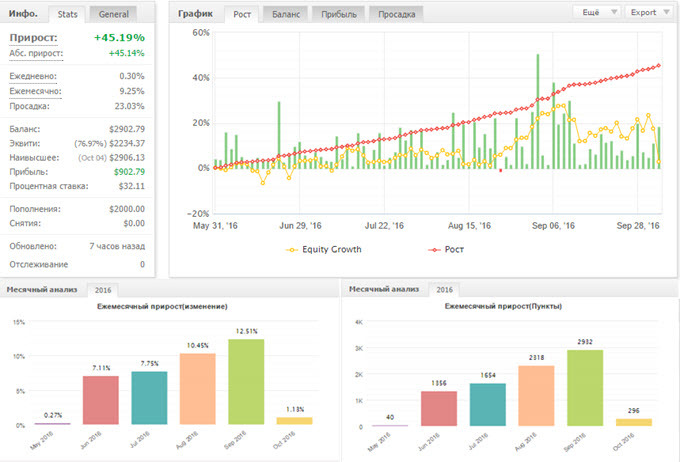Image resolution: width=680 pixels, height=462 pixels.
Task: Click the pips bar labeled 2318
Action: pyautogui.click(x=536, y=396)
